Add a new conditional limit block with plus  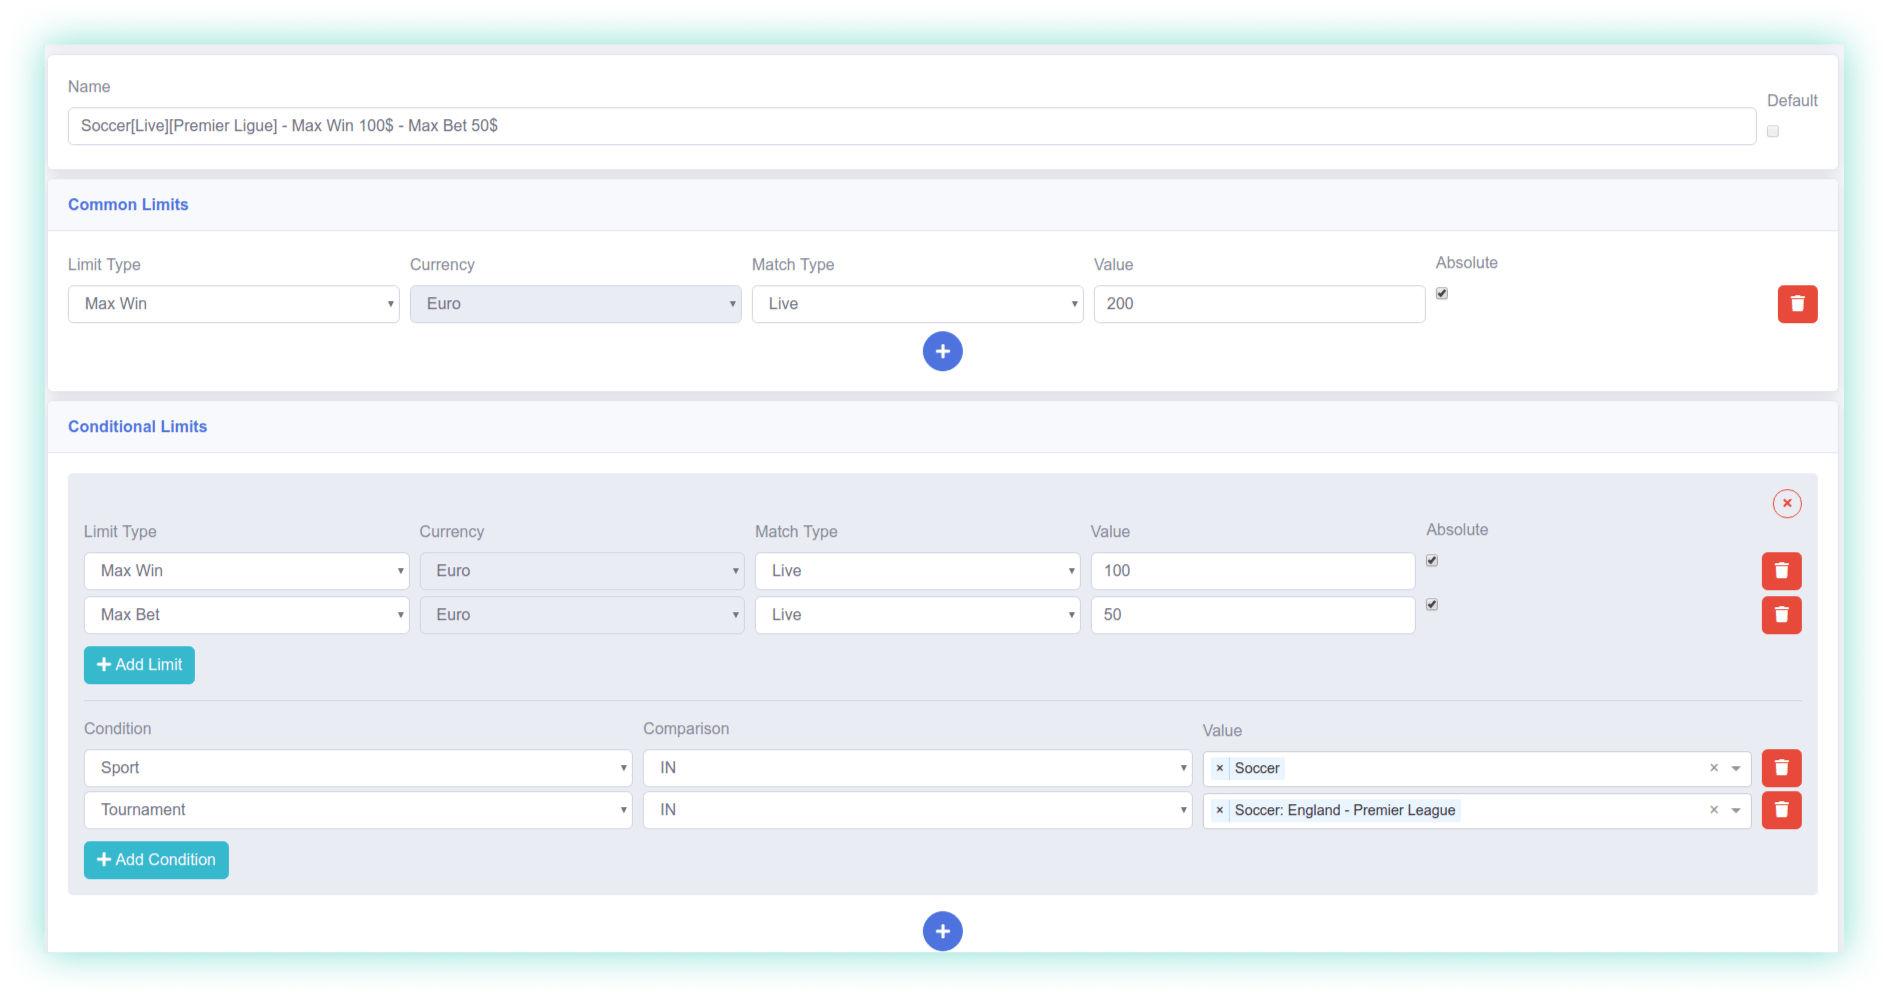(x=942, y=931)
